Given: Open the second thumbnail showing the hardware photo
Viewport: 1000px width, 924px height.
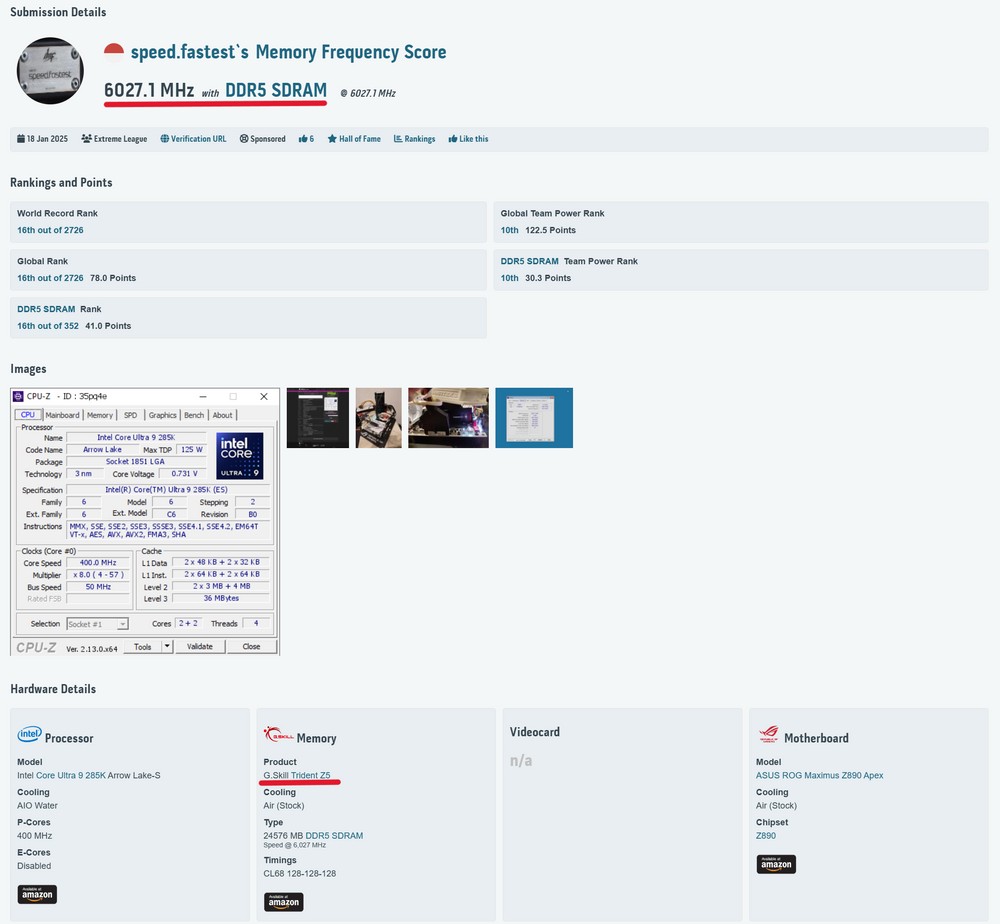Looking at the screenshot, I should coord(379,418).
